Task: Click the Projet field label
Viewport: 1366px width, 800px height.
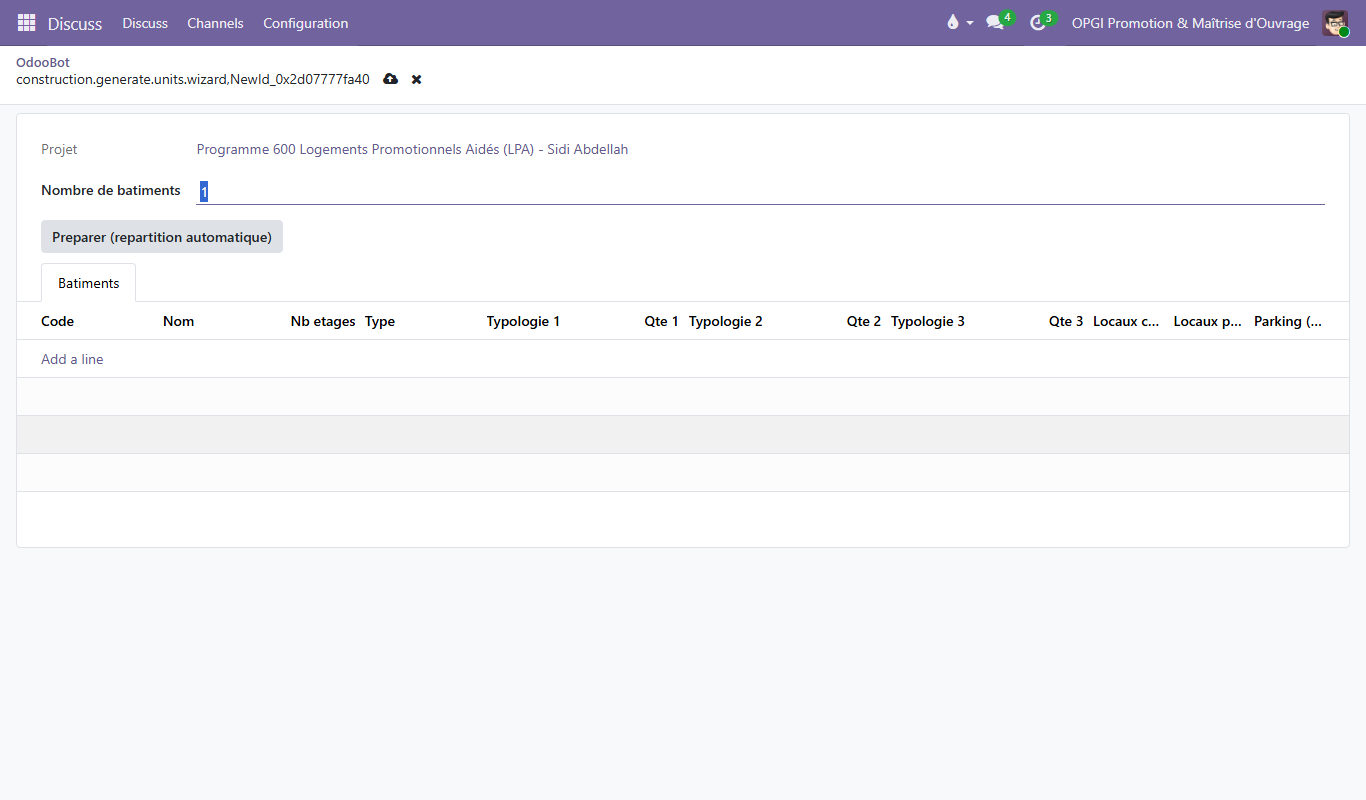Action: pos(59,149)
